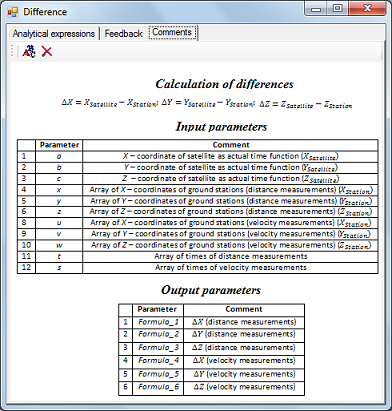Switch to the Analytical expressions tab
The height and width of the screenshot is (411, 392).
(x=54, y=34)
